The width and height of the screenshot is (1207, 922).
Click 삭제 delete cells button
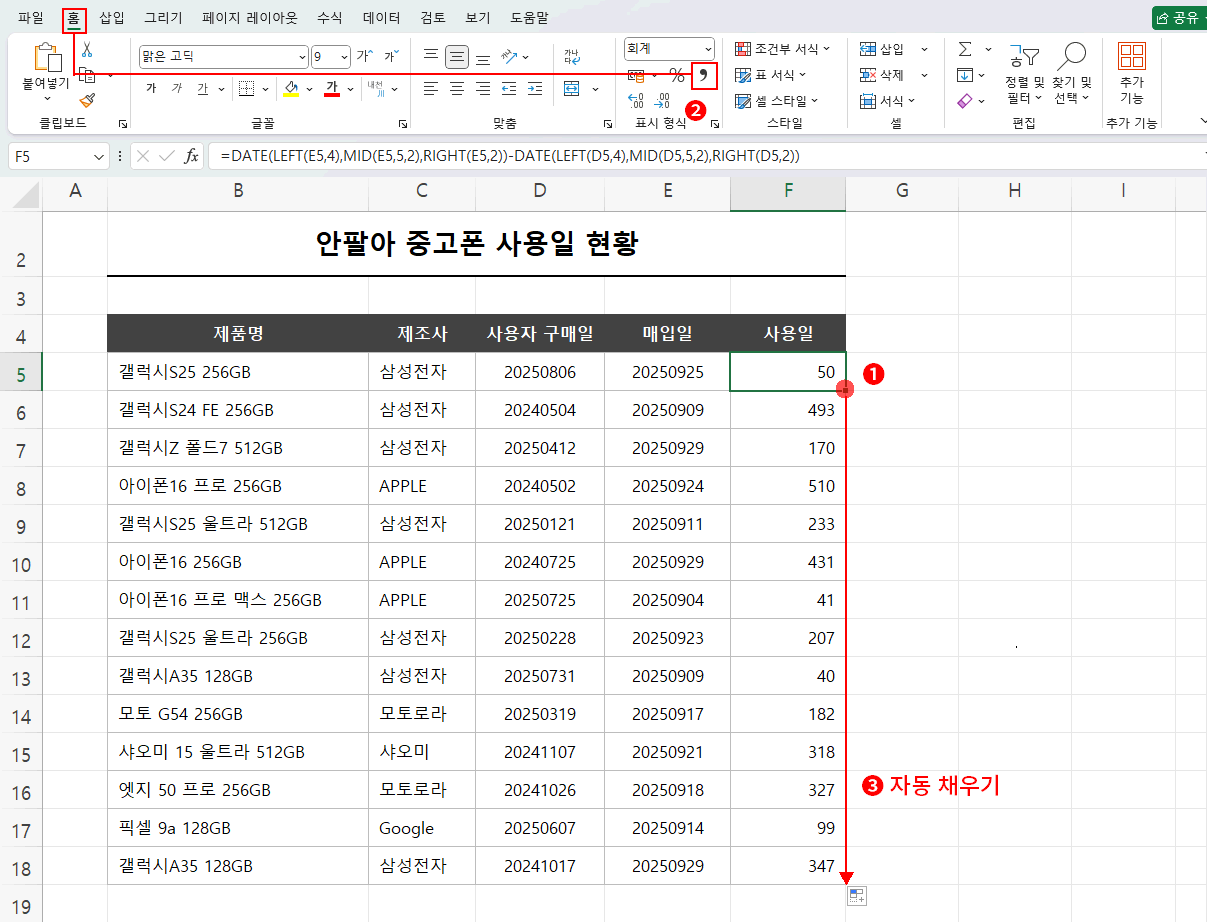(x=882, y=75)
